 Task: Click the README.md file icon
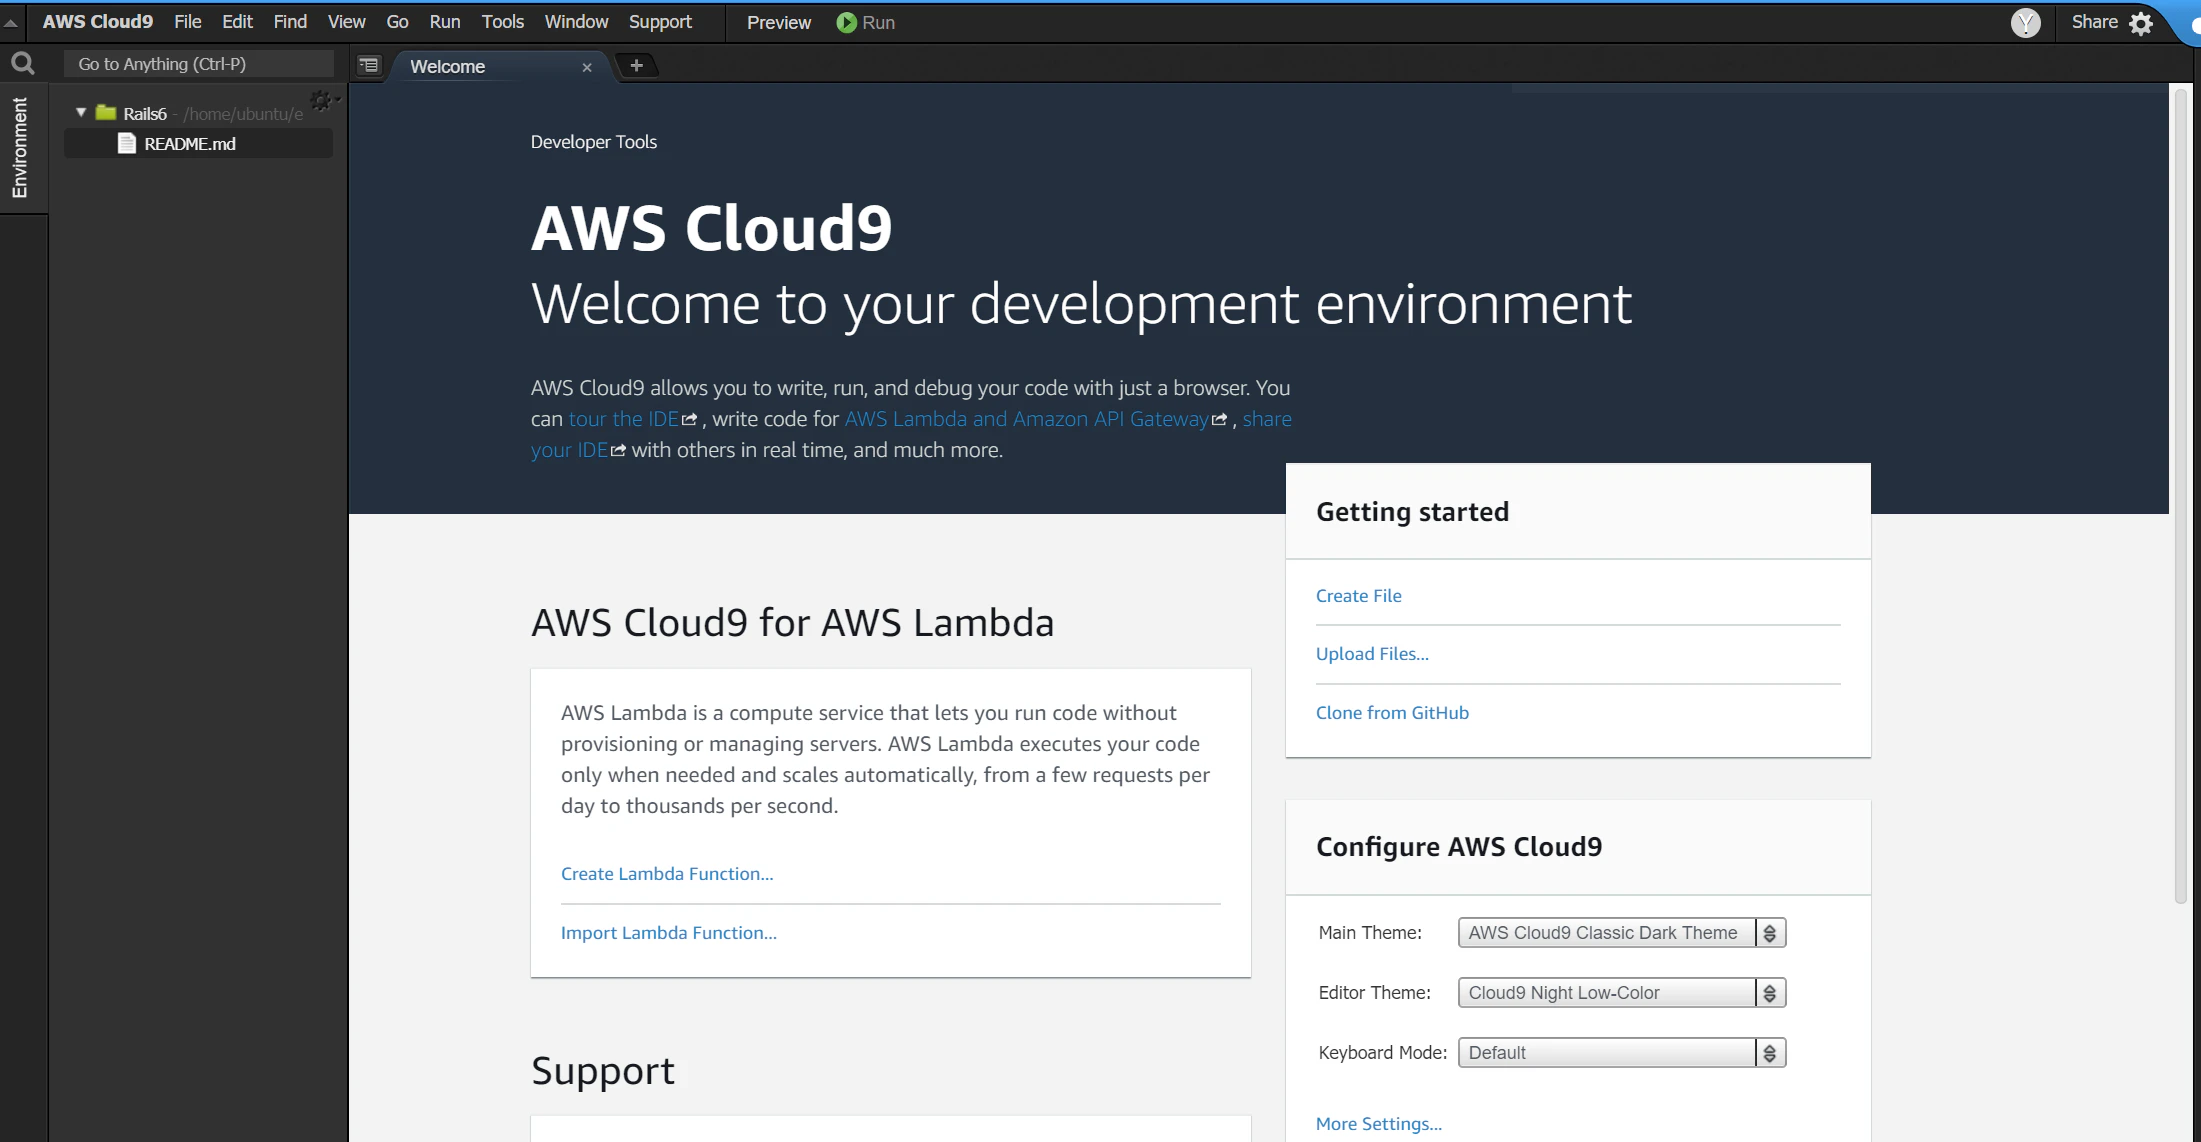click(127, 143)
